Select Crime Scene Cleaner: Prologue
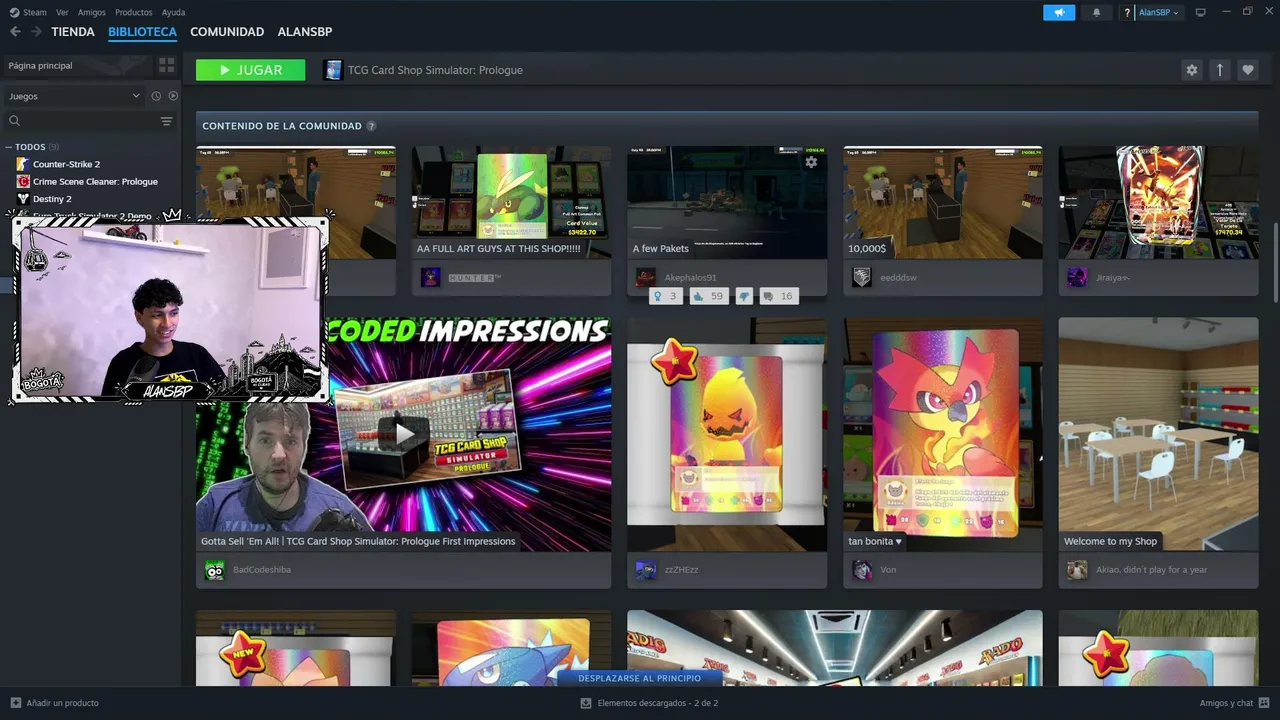Image resolution: width=1280 pixels, height=720 pixels. pos(95,182)
